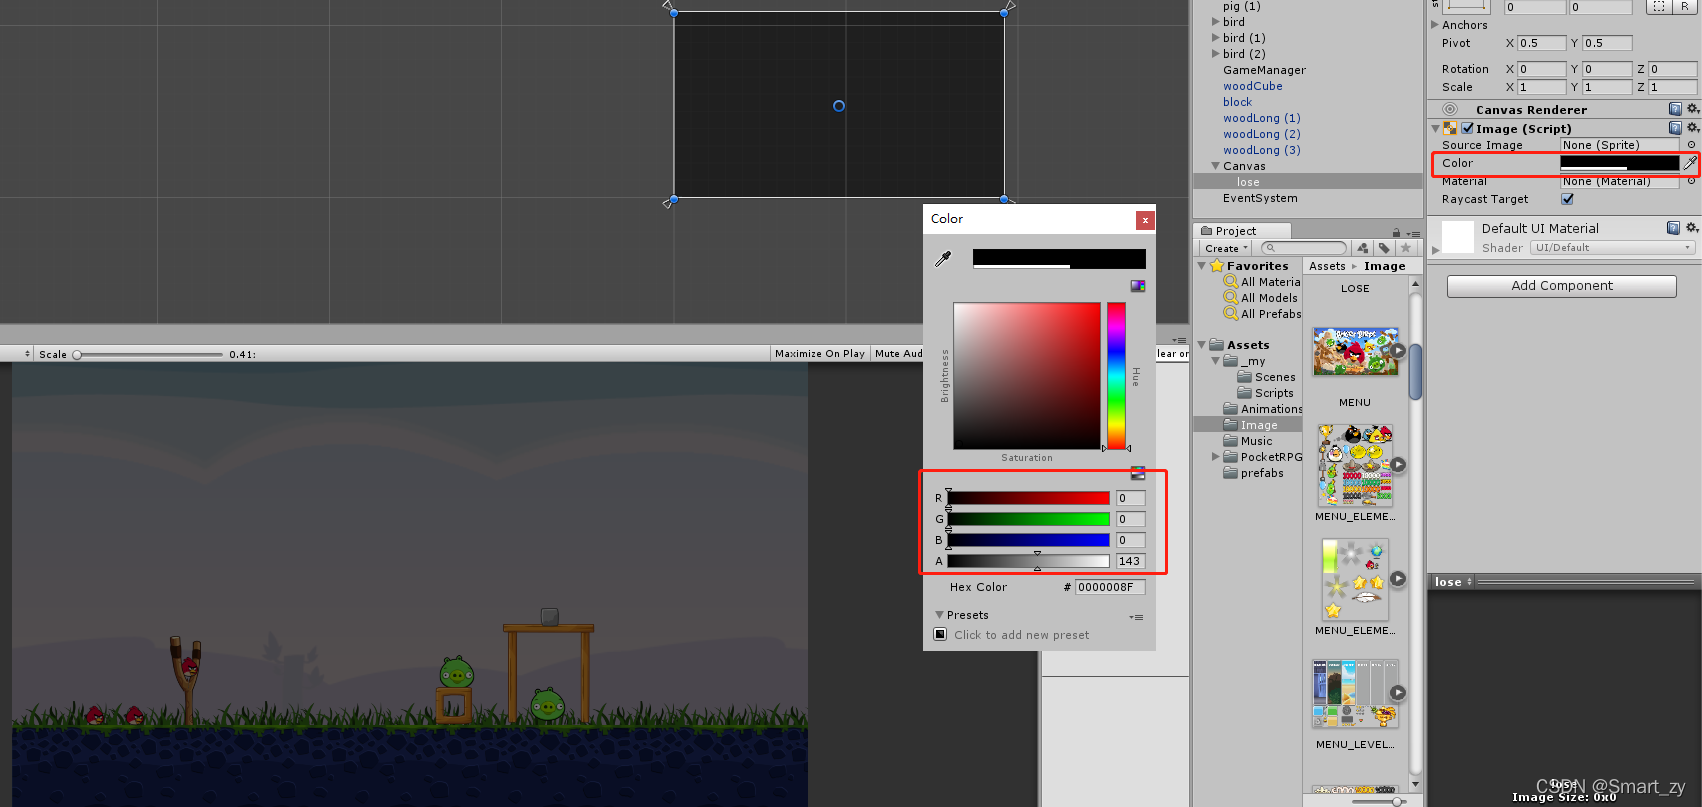Pick a color with the Color window eyedropper
Image resolution: width=1702 pixels, height=807 pixels.
click(943, 259)
